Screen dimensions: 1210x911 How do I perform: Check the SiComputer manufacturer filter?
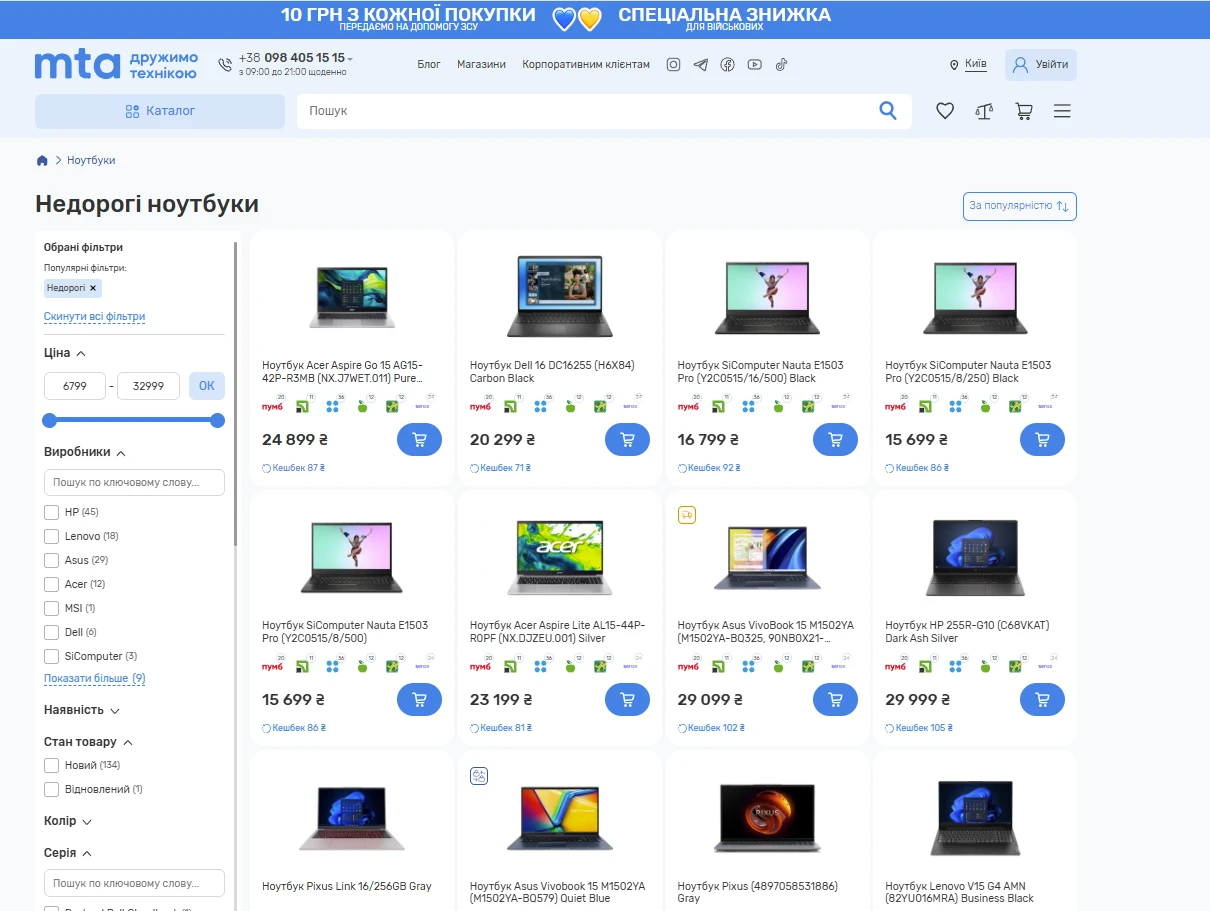click(51, 656)
